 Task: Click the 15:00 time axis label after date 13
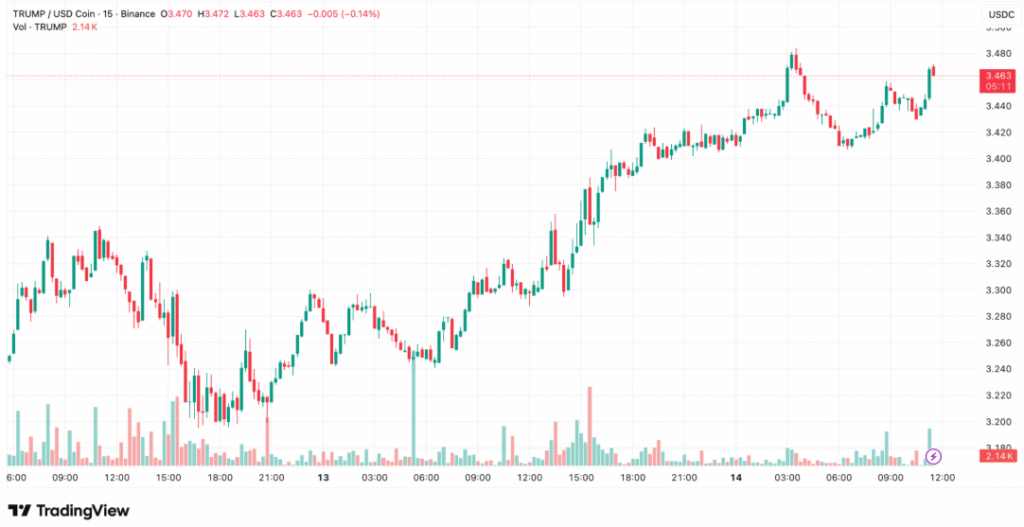[x=581, y=478]
